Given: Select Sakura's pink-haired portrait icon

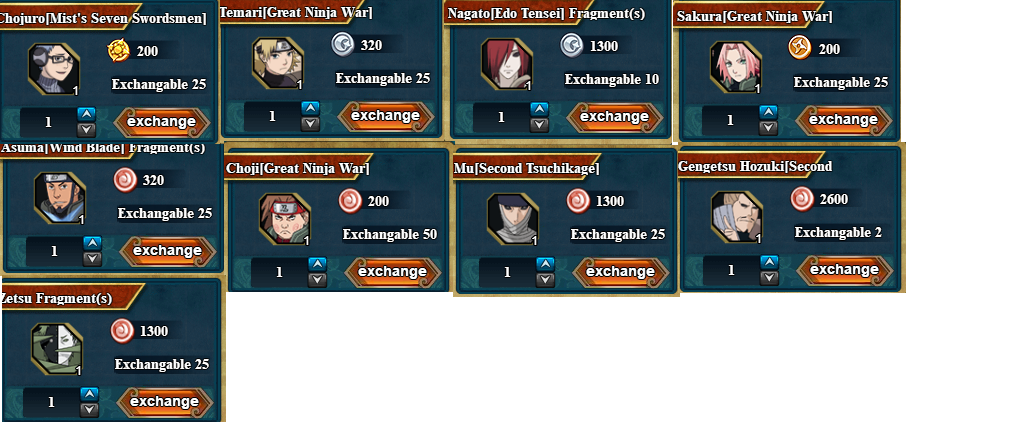Looking at the screenshot, I should click(735, 67).
